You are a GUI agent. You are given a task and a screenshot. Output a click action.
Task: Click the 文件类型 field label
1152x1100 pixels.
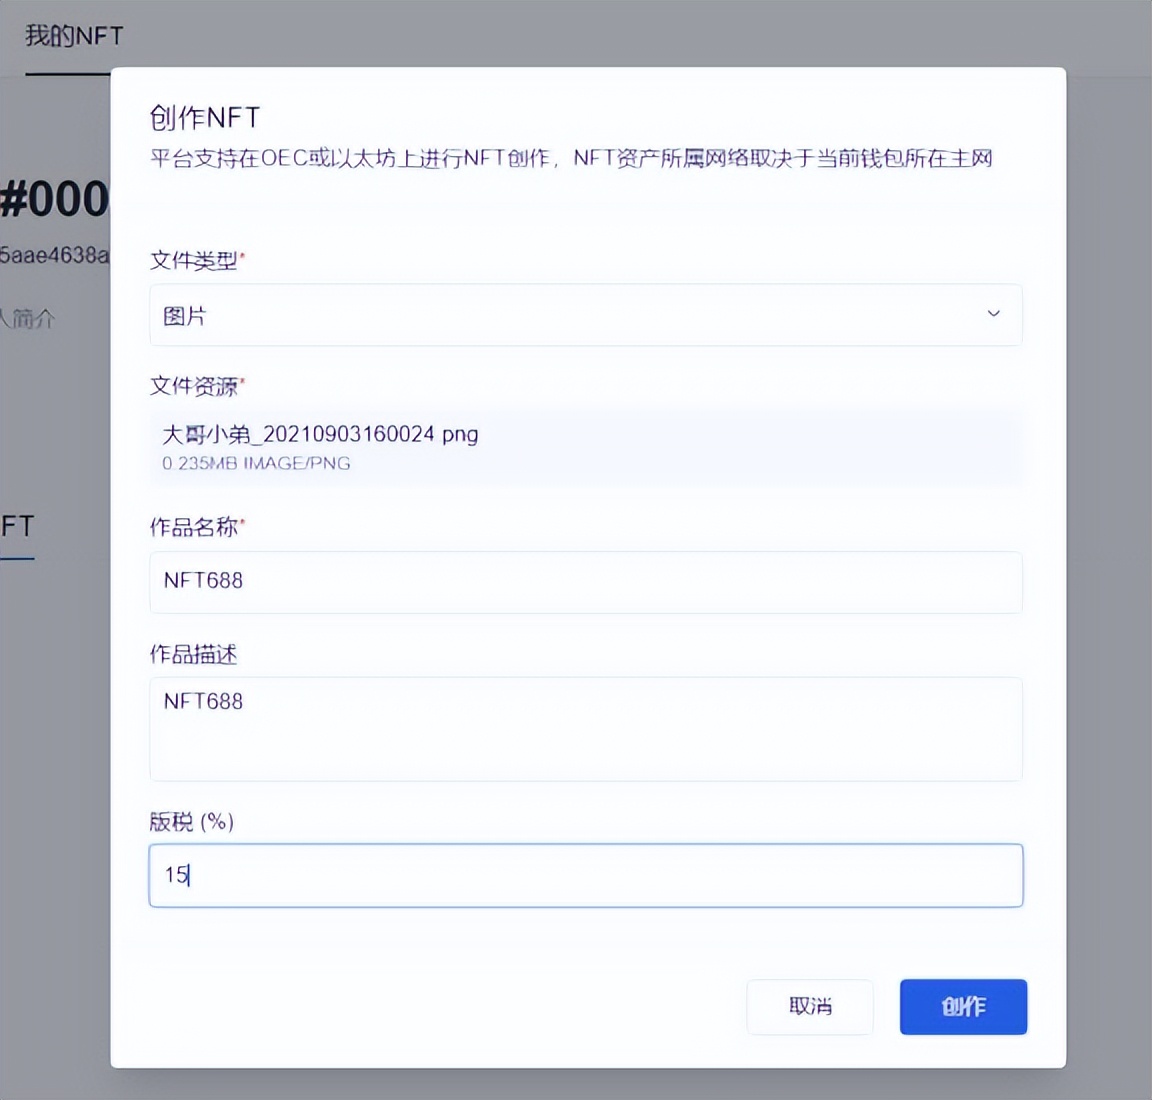point(194,261)
